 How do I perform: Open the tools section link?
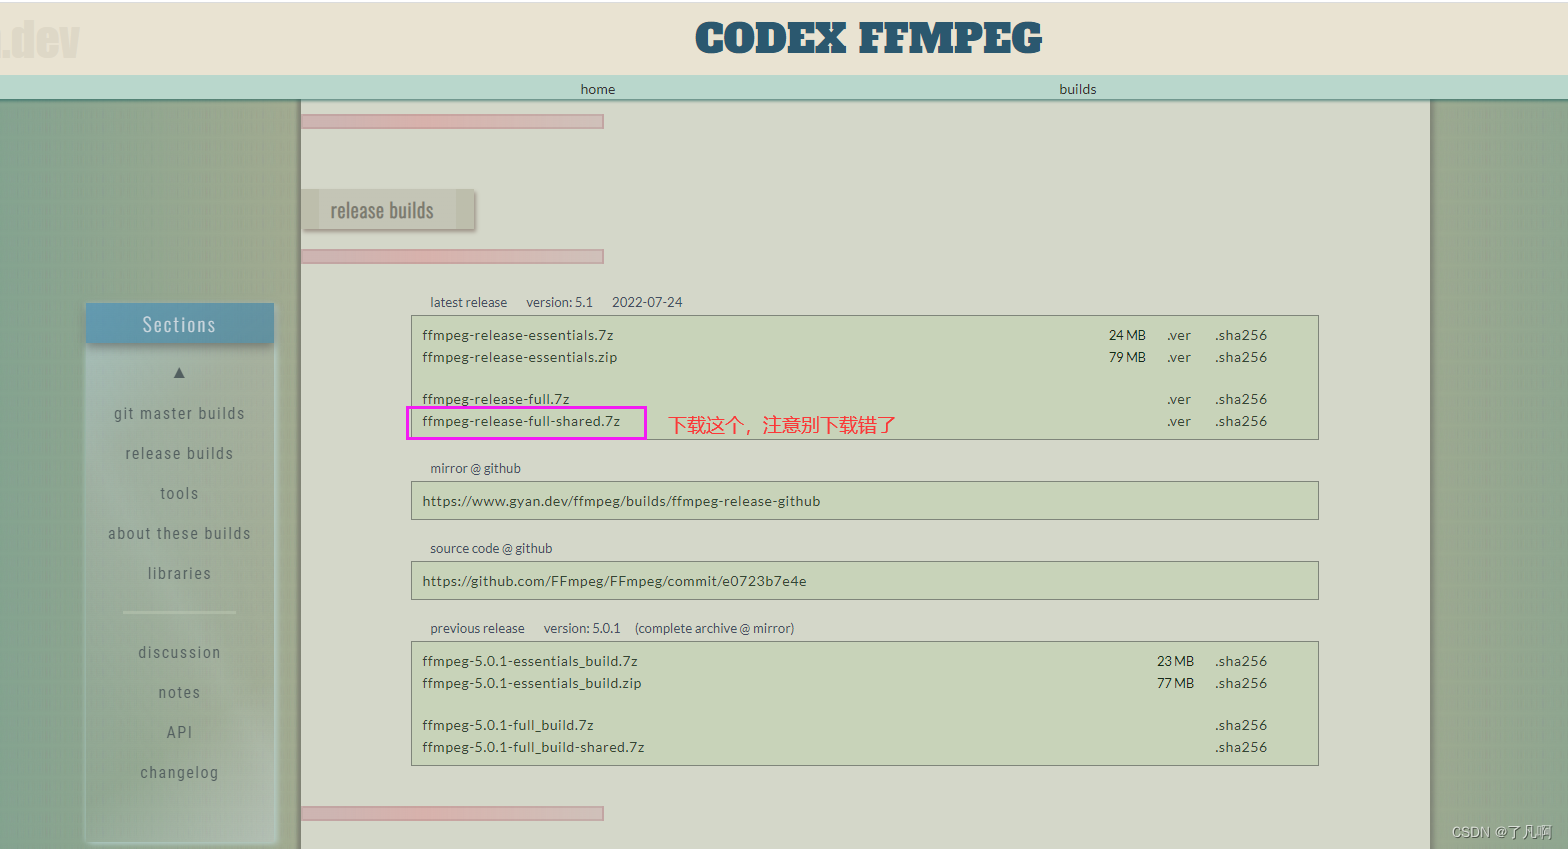click(x=179, y=494)
